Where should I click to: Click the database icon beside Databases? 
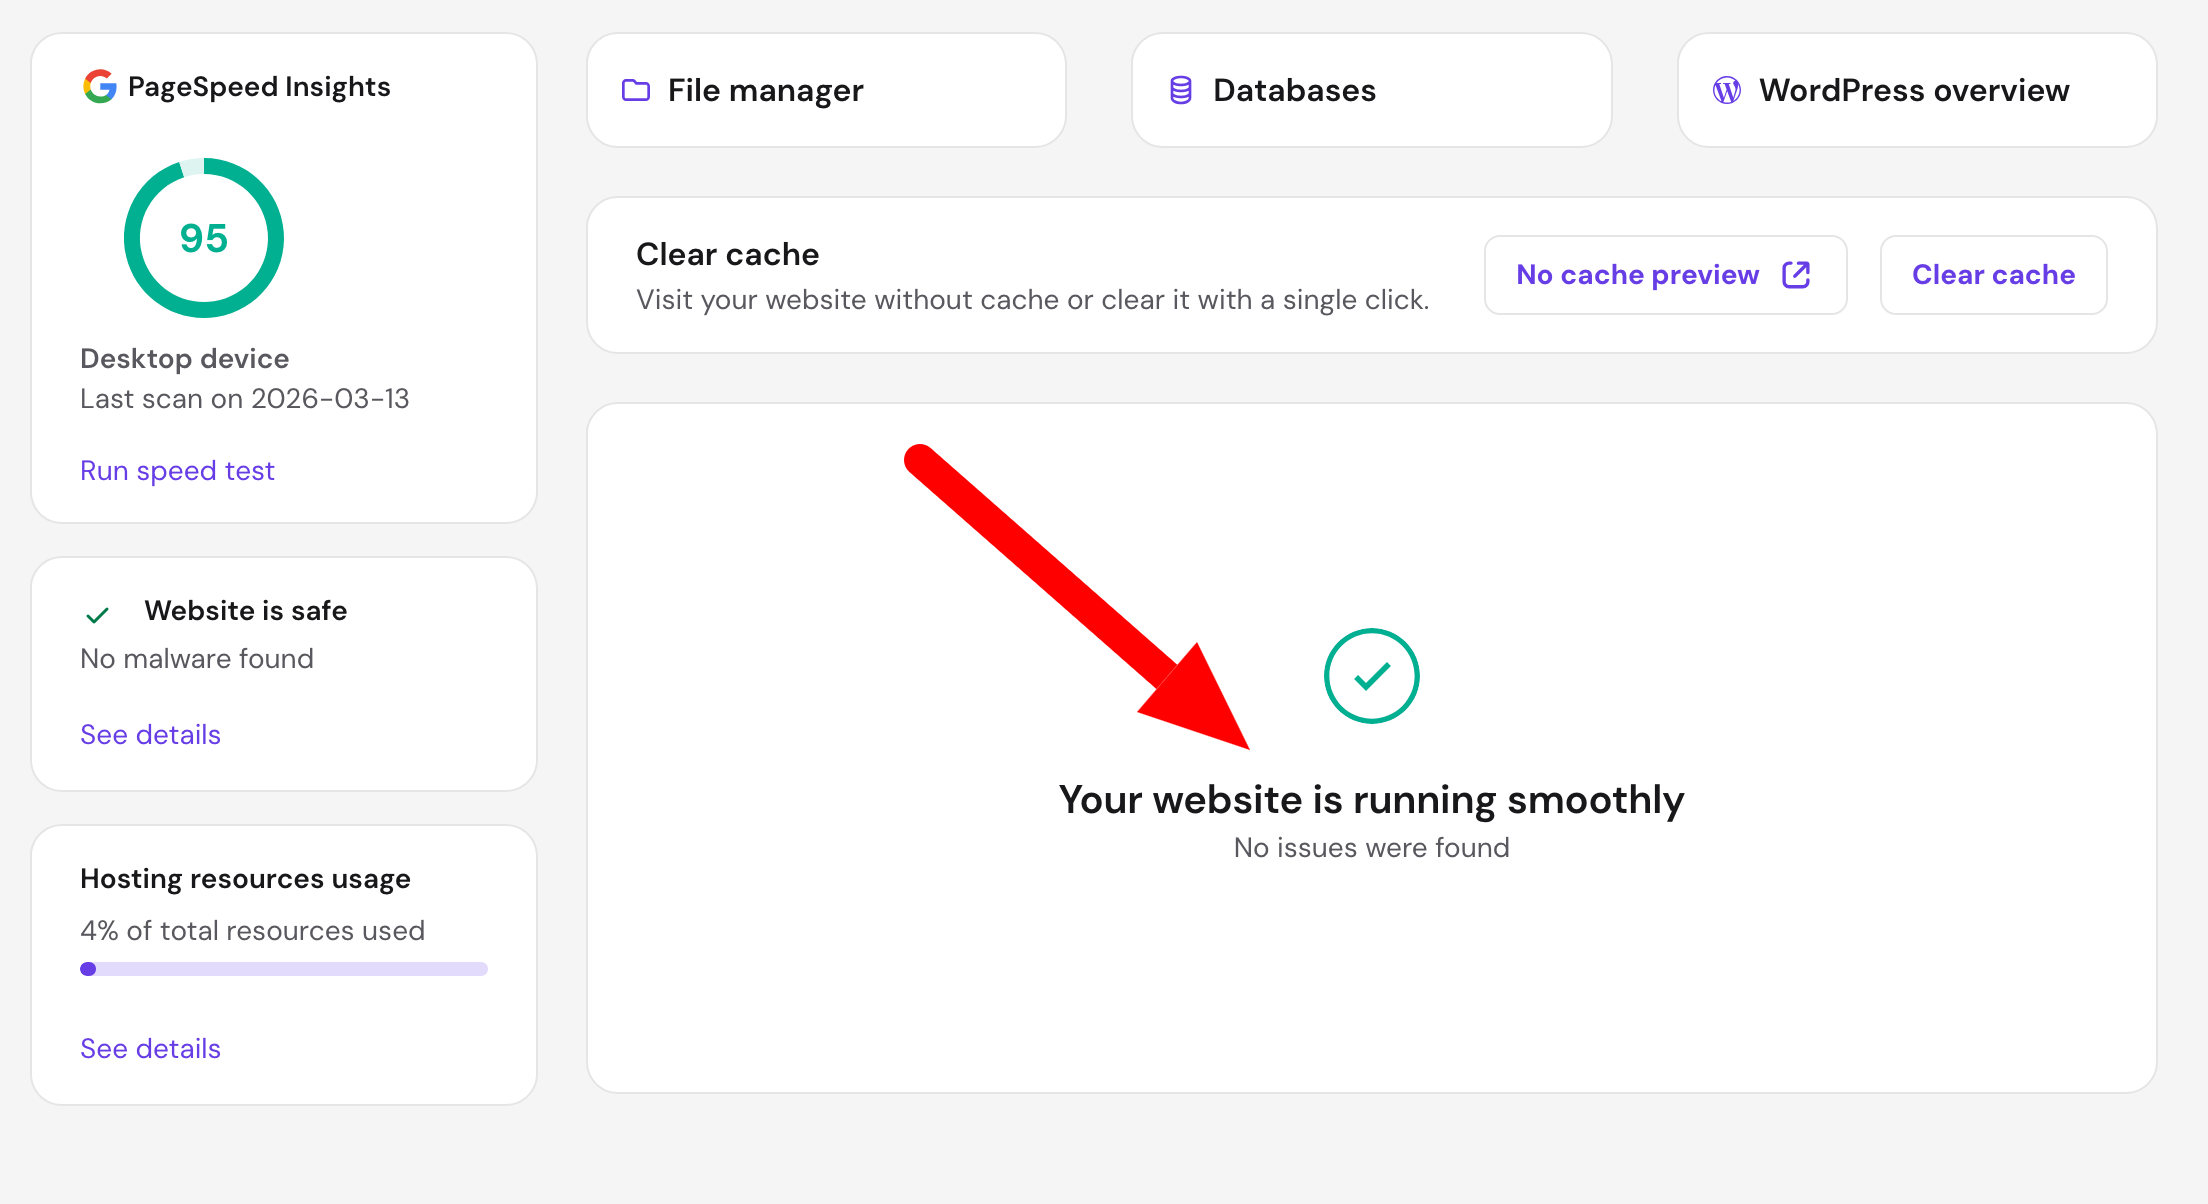(x=1181, y=91)
